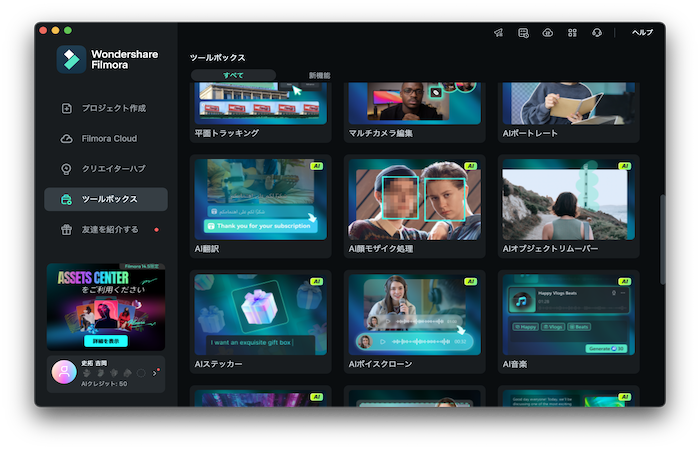Click the 友達を紹介する gift icon
The width and height of the screenshot is (700, 450).
click(67, 229)
